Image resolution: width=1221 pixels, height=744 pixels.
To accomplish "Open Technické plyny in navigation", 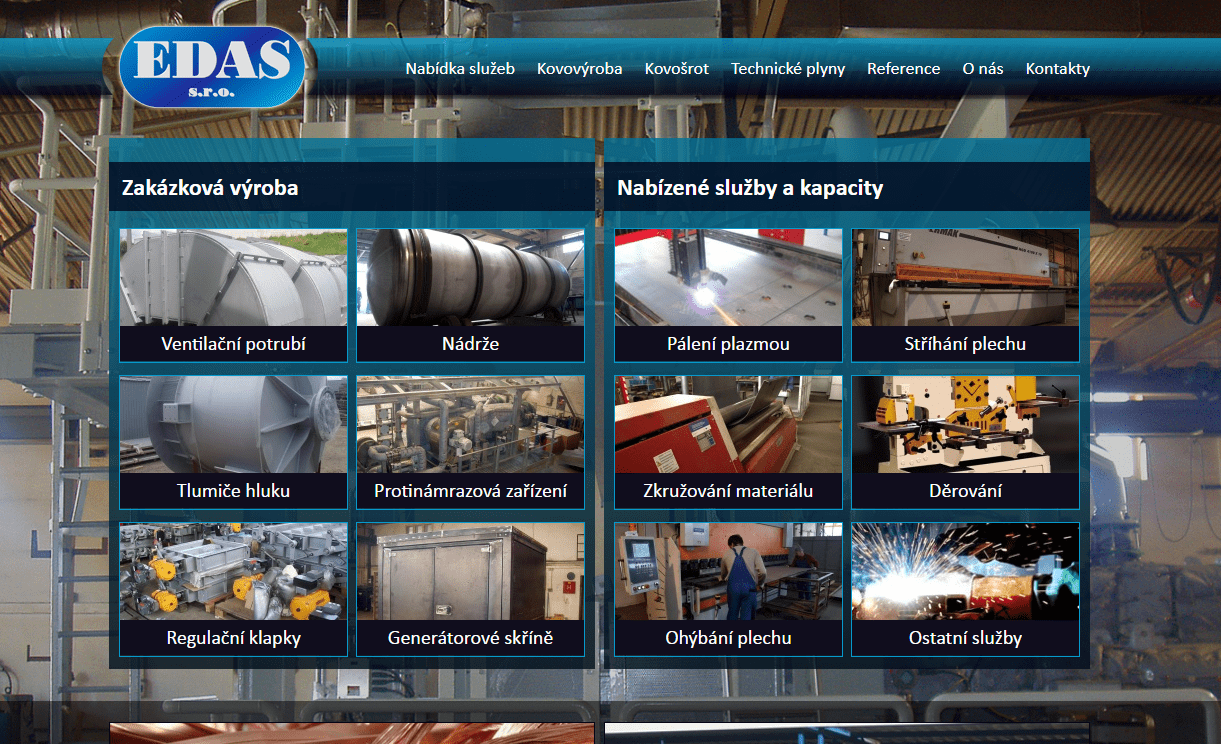I will click(x=788, y=69).
